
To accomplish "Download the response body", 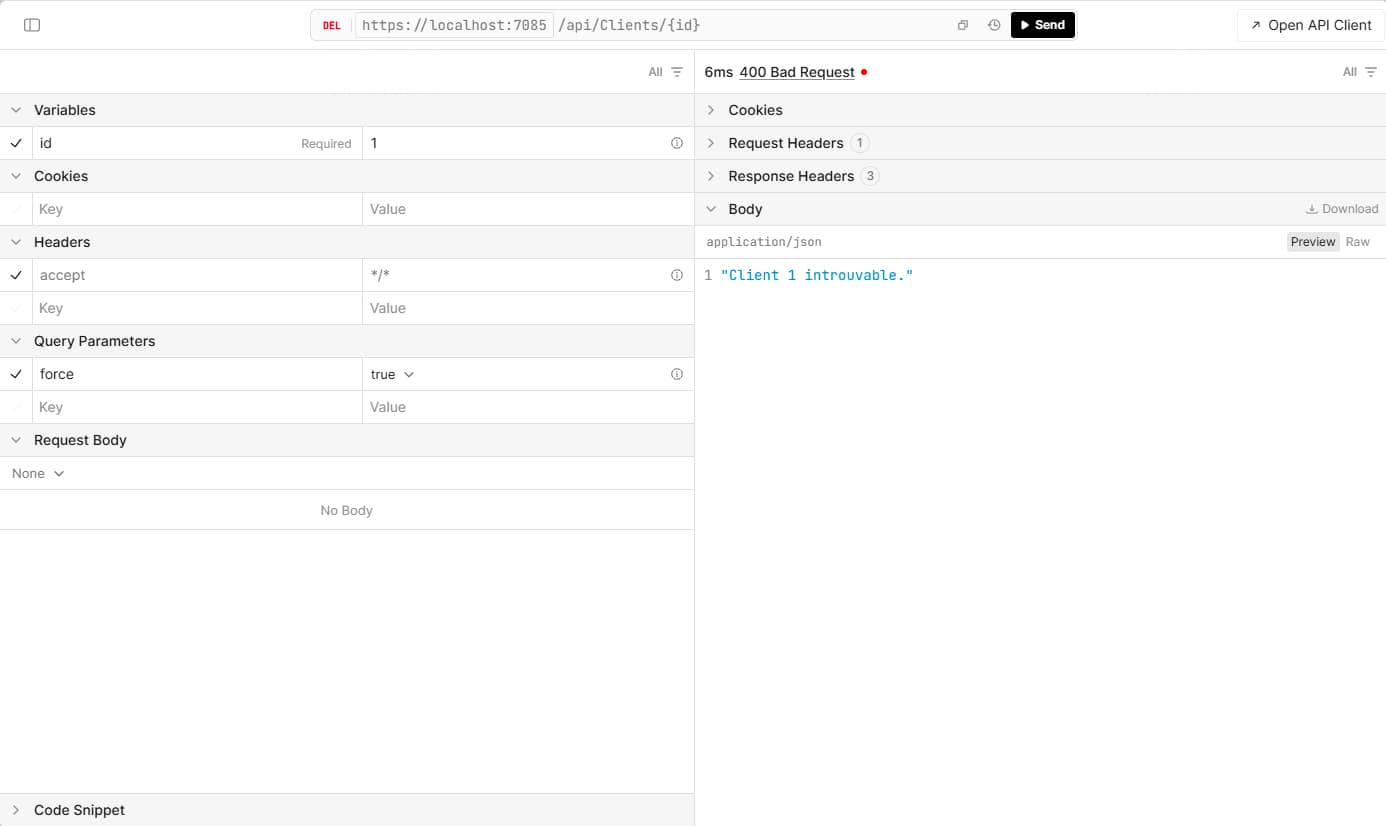I will 1342,209.
